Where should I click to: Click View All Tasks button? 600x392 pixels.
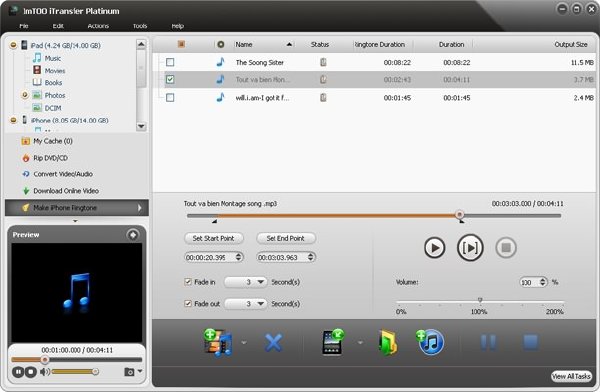571,376
